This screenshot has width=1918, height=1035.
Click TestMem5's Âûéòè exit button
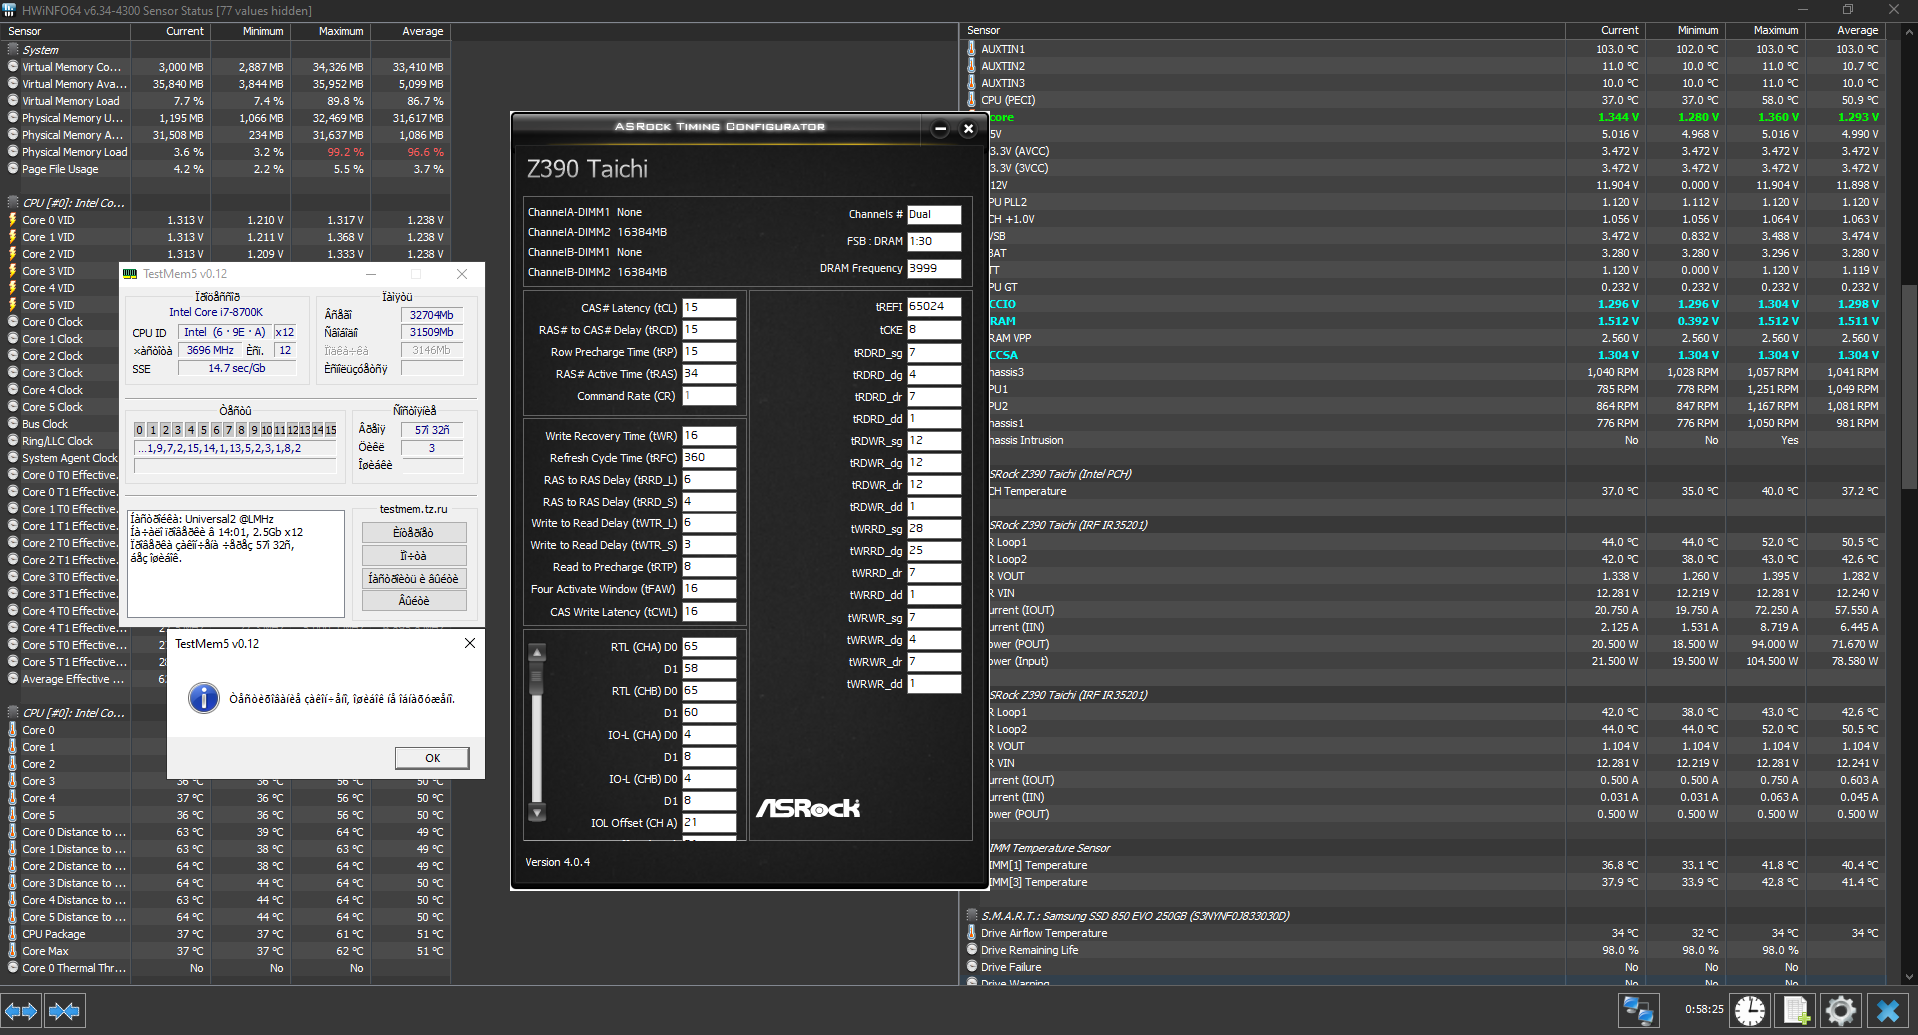(x=414, y=601)
